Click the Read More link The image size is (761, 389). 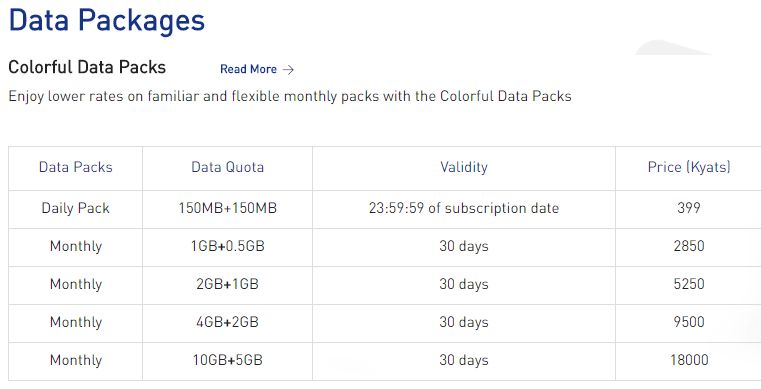click(248, 69)
